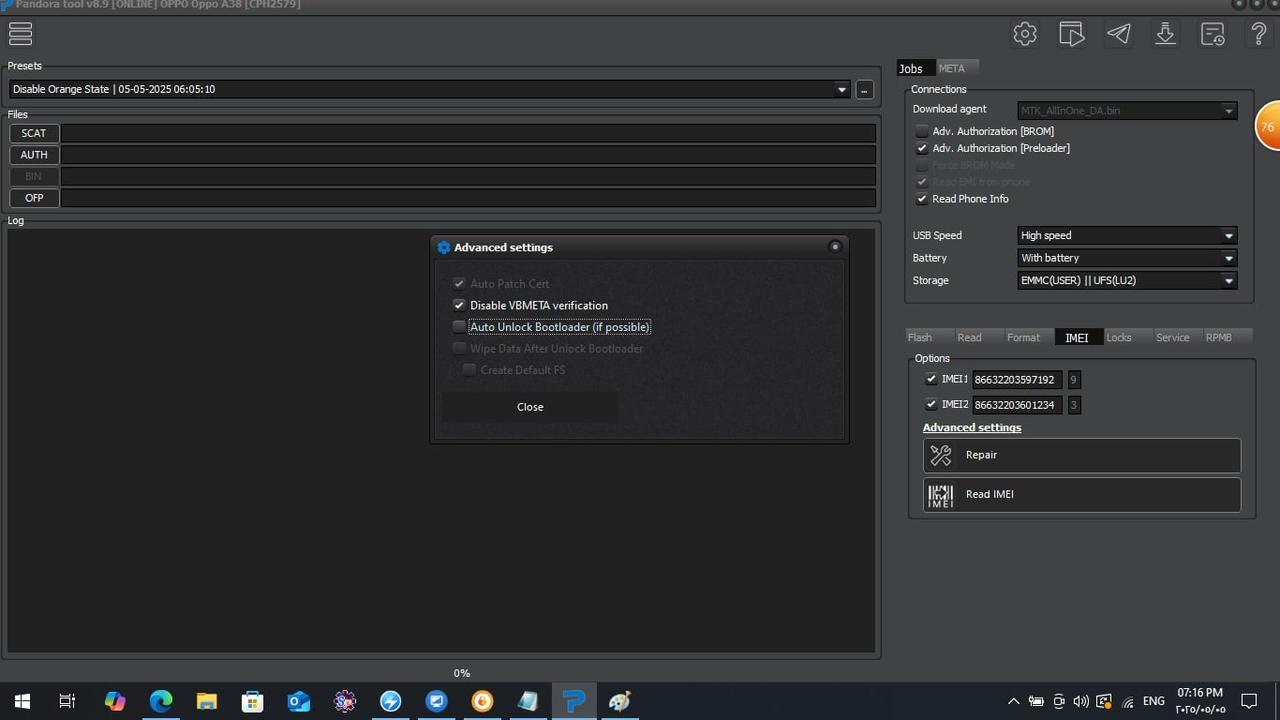Toggle the Read Phone Info checkbox
The height and width of the screenshot is (720, 1280).
point(922,199)
